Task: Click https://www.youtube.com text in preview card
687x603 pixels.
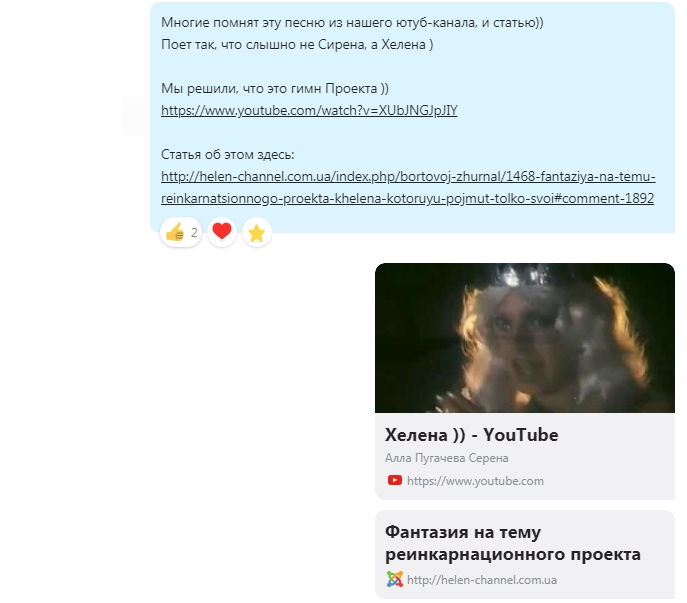Action: 475,481
